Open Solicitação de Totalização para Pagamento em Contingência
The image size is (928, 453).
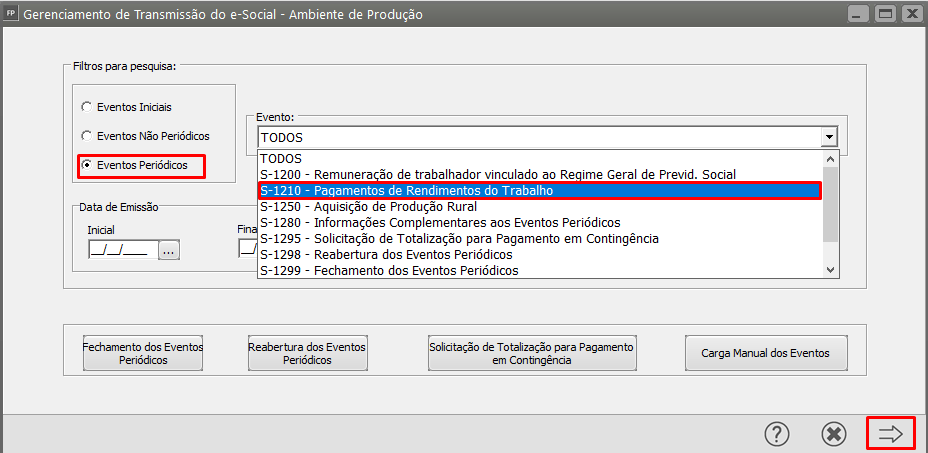coord(532,353)
